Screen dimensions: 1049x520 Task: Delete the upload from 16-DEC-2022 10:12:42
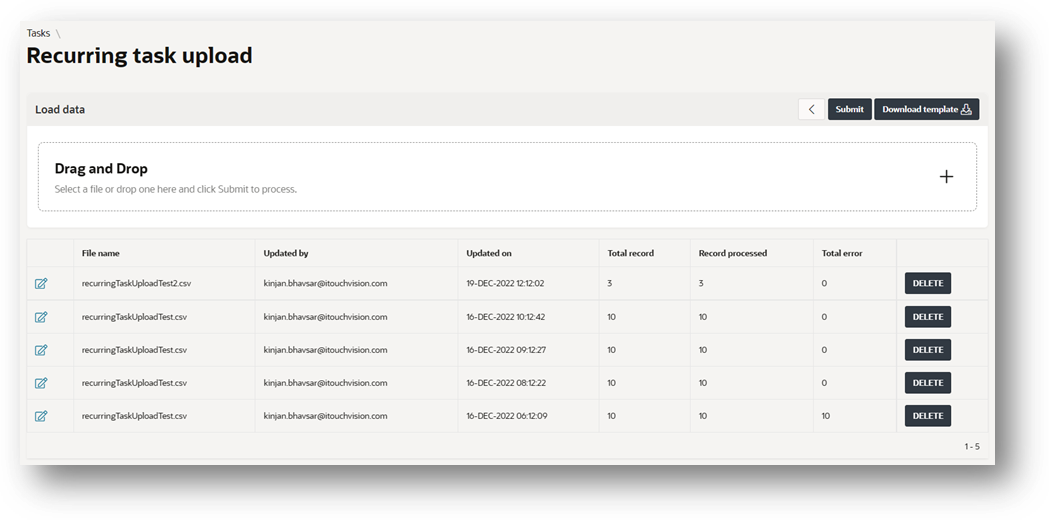pos(928,317)
